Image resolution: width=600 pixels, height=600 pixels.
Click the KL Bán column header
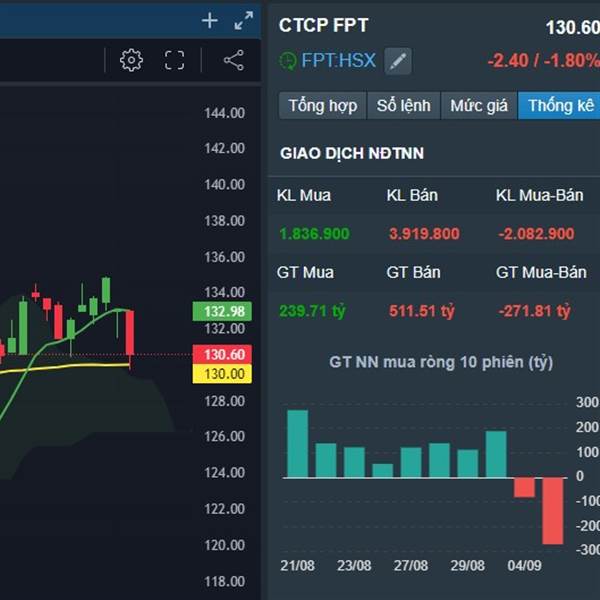[412, 196]
